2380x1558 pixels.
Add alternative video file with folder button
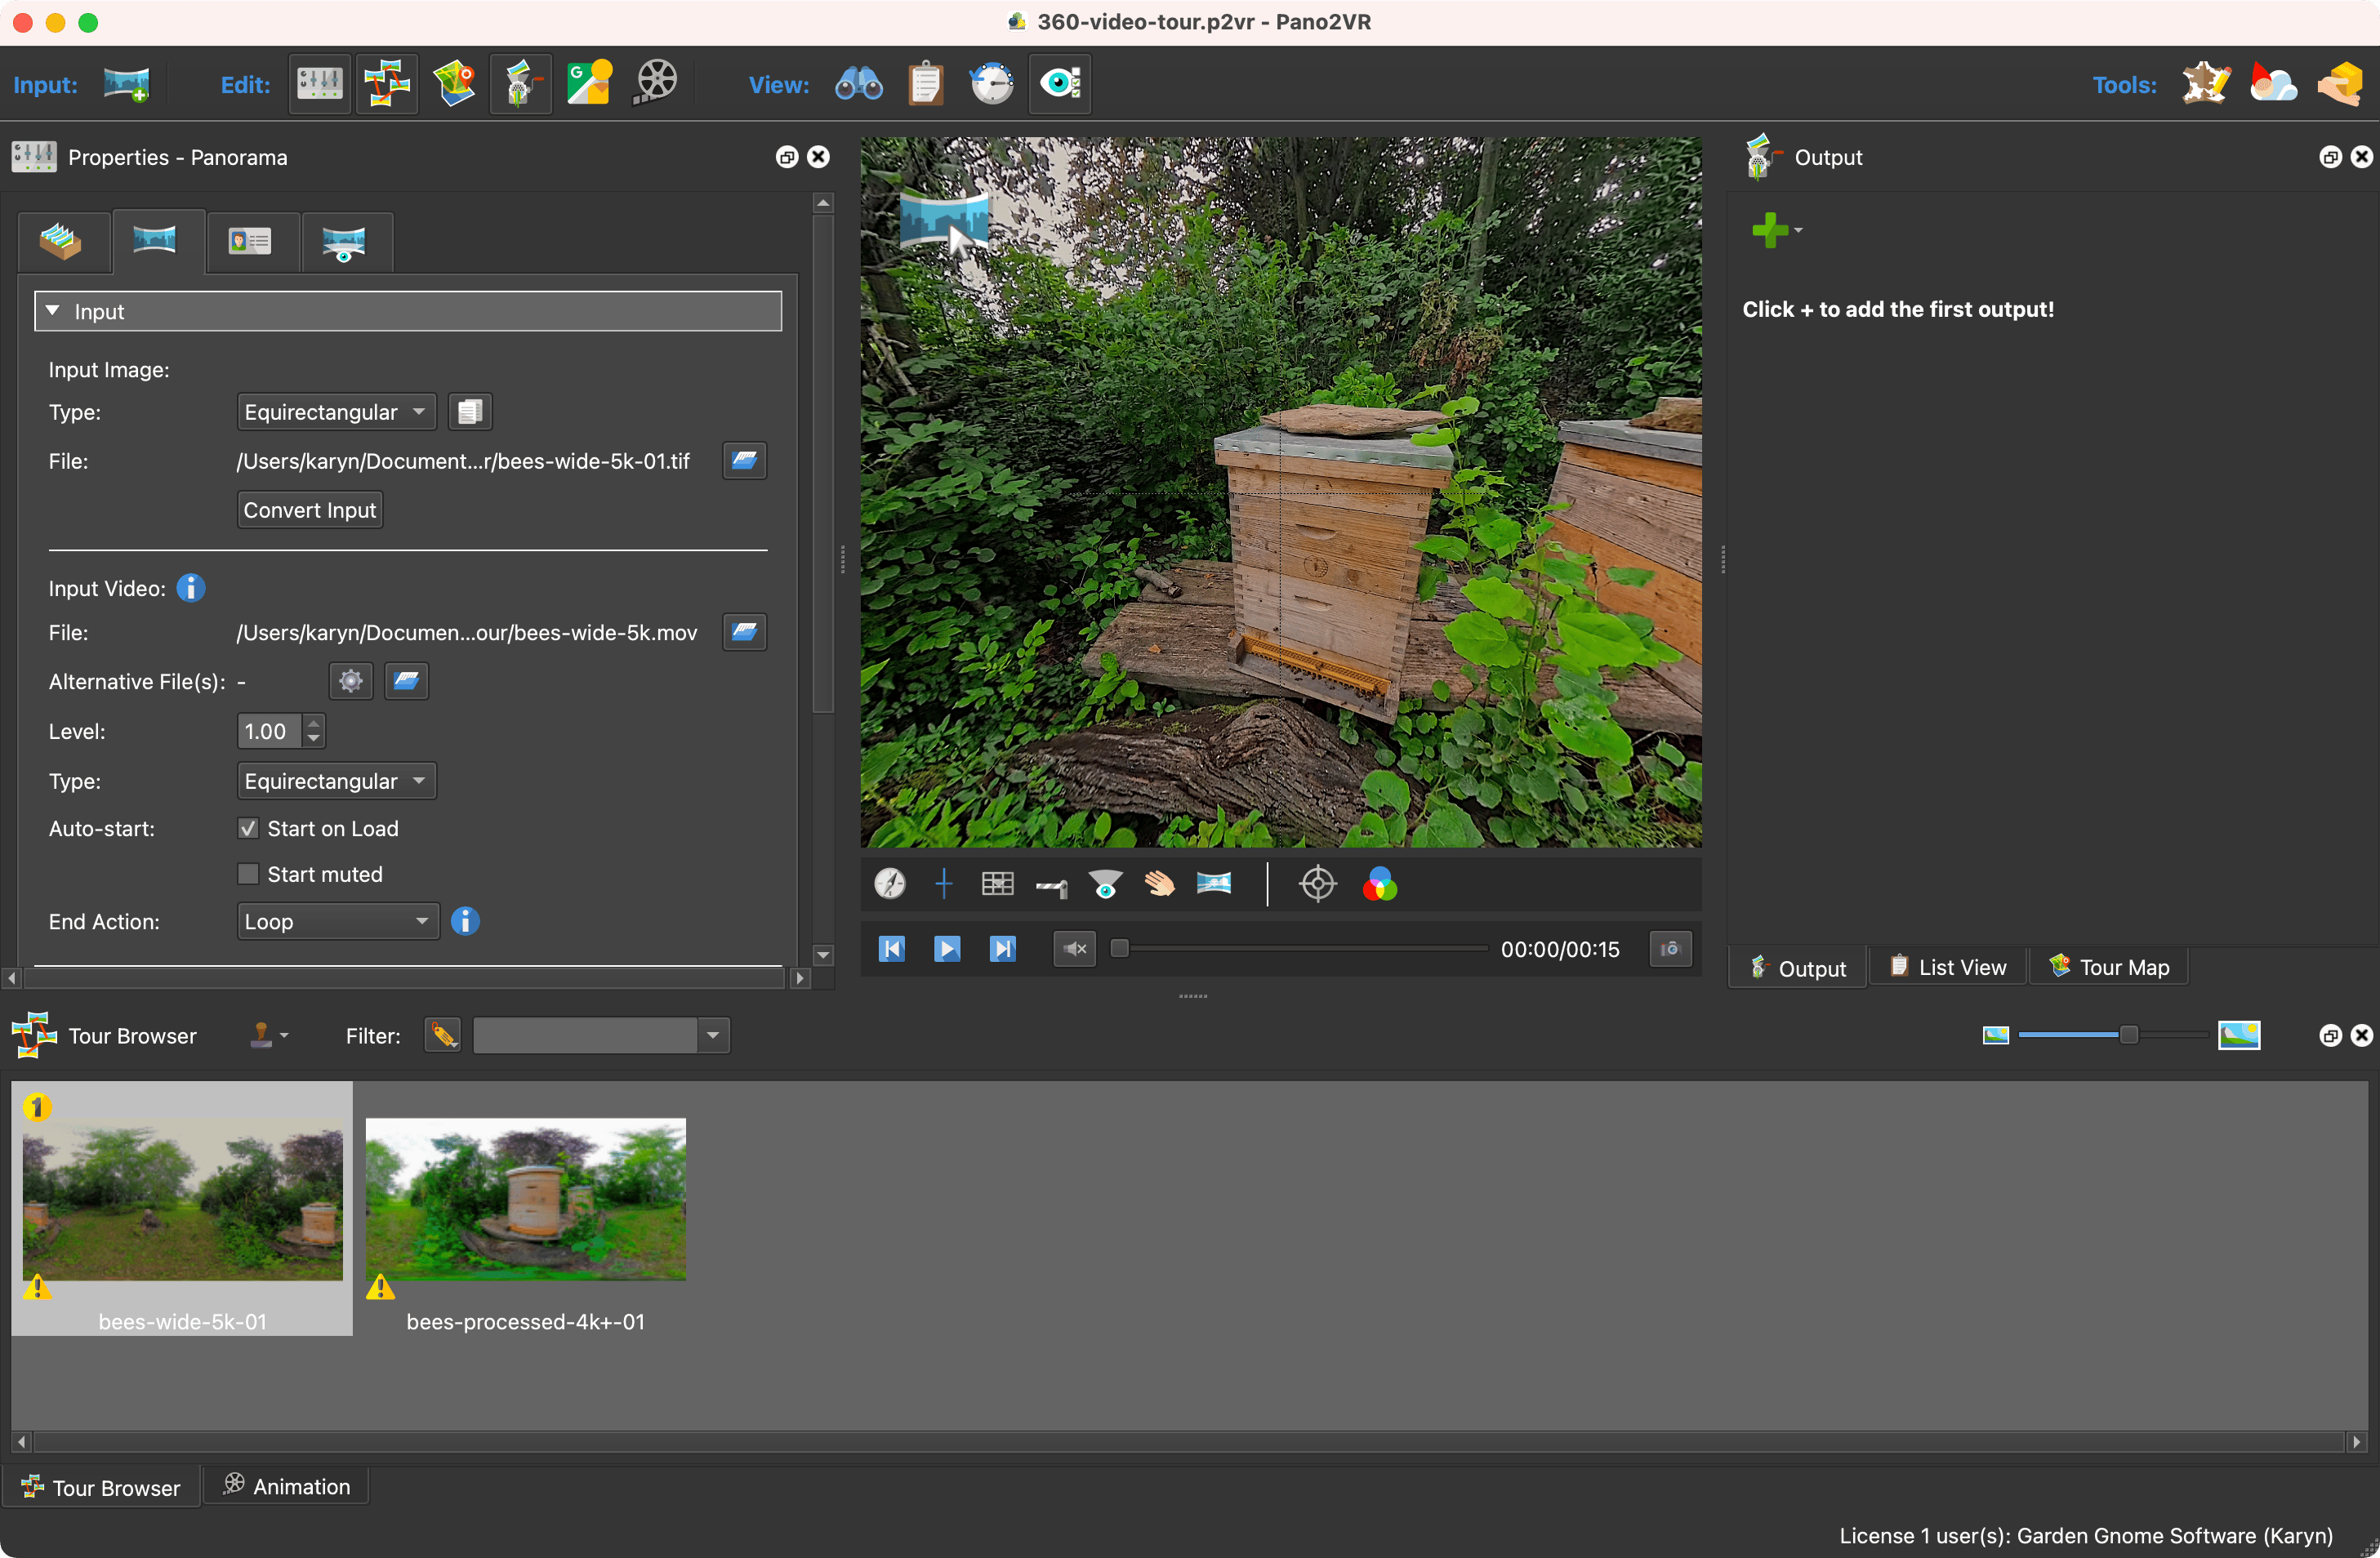click(x=406, y=682)
